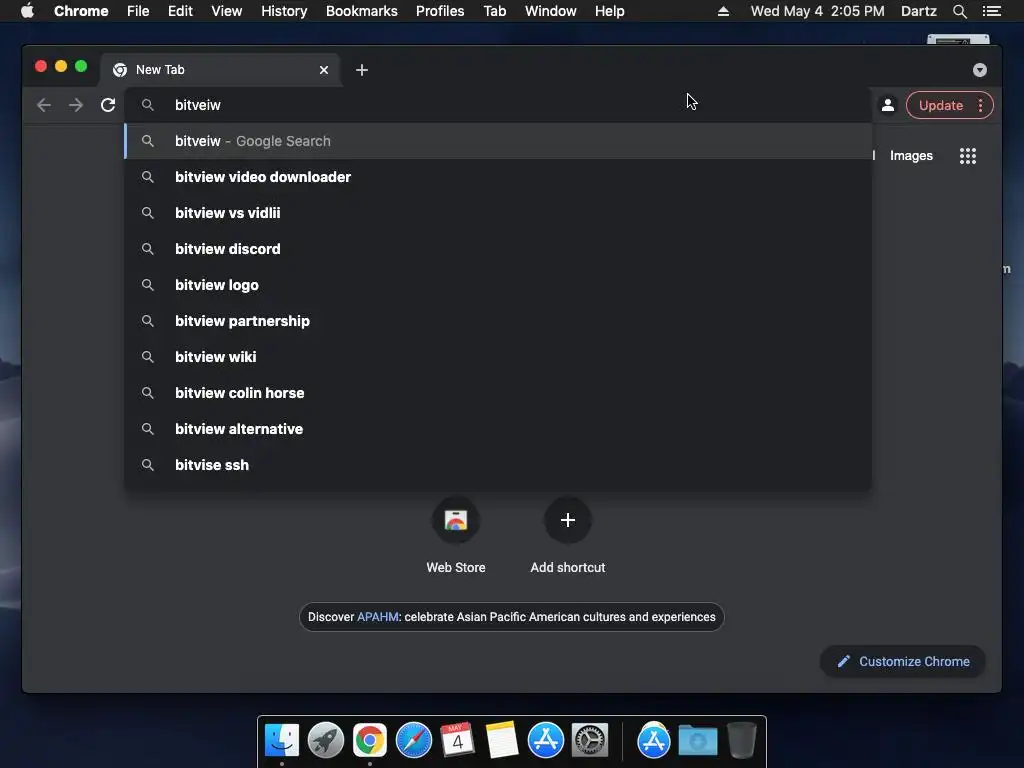Open the Chrome menu in menu bar
The width and height of the screenshot is (1024, 768).
point(81,11)
